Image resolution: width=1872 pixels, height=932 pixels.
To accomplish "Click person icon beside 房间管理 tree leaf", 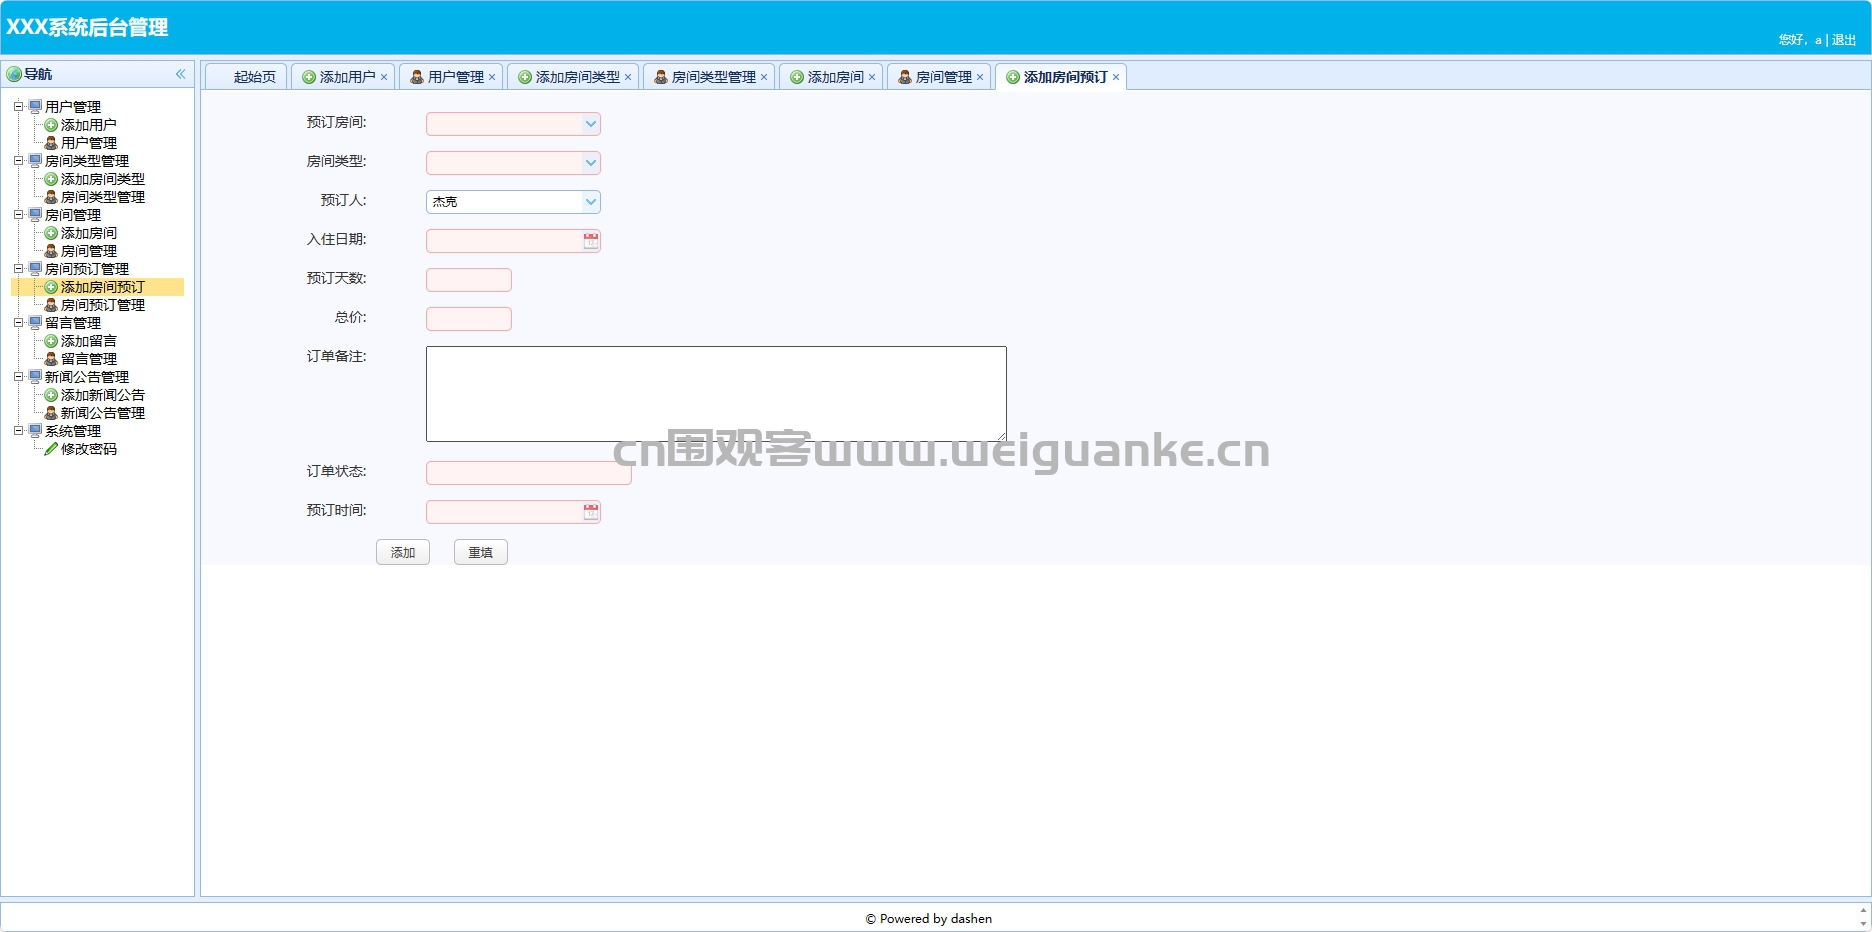I will [x=51, y=251].
